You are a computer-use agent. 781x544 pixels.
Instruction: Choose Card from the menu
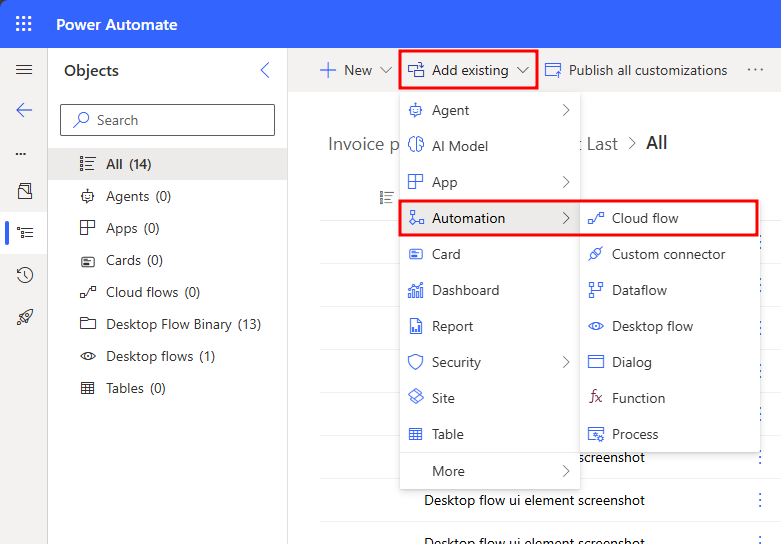[490, 254]
